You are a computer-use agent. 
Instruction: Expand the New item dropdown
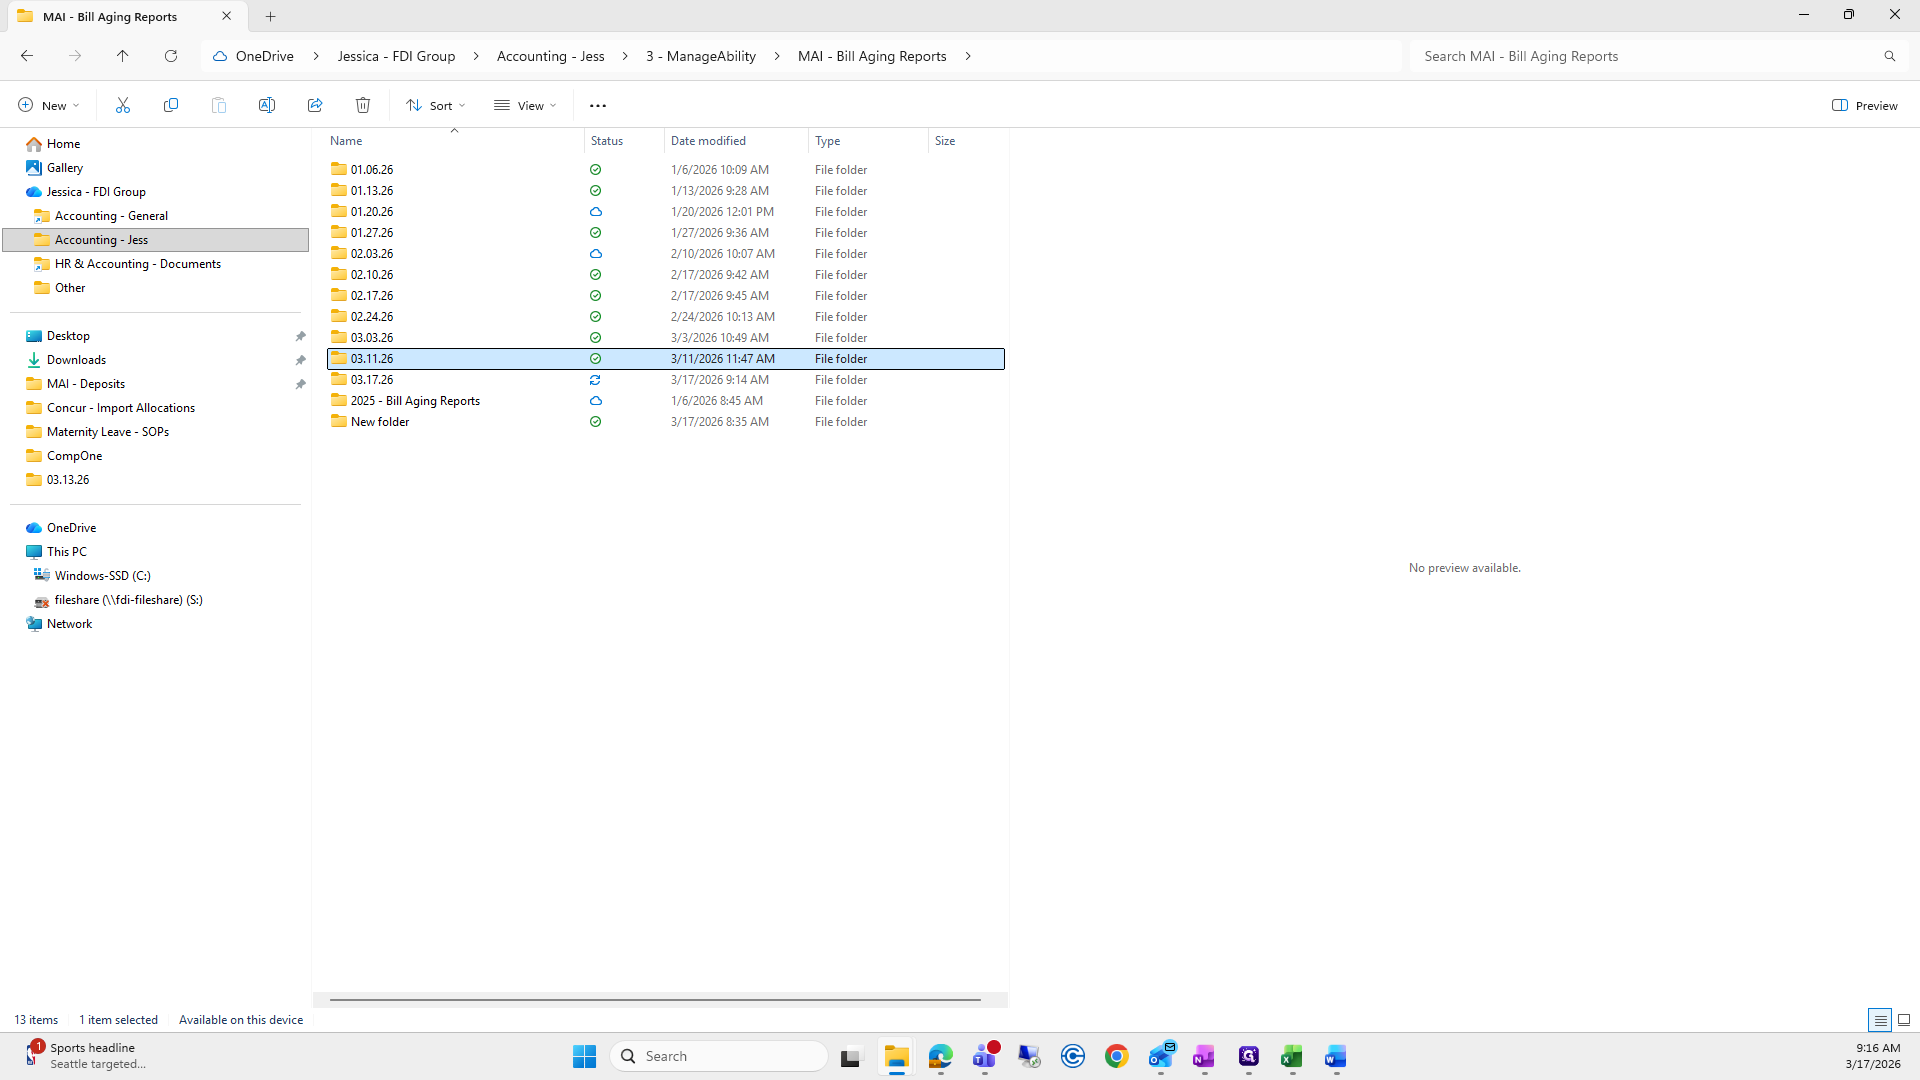tap(48, 105)
